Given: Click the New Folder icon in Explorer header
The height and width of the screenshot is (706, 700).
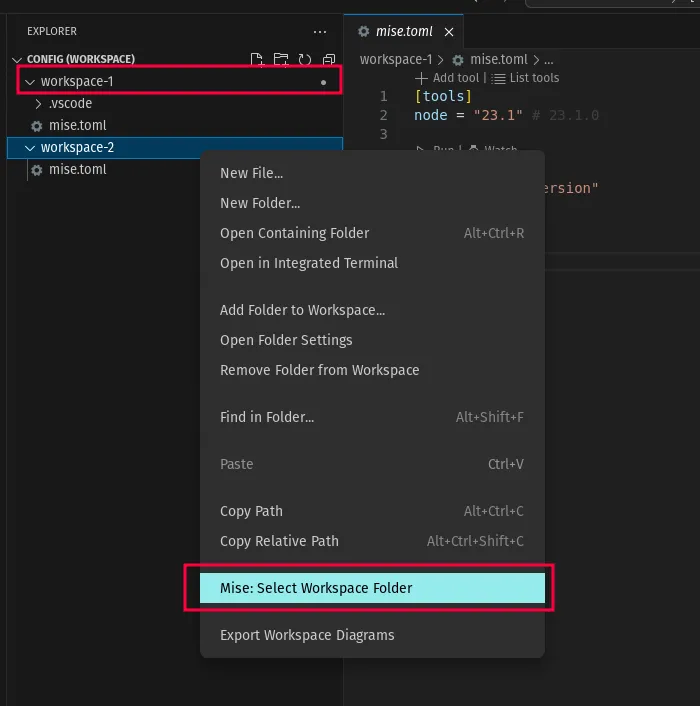Looking at the screenshot, I should tap(281, 60).
